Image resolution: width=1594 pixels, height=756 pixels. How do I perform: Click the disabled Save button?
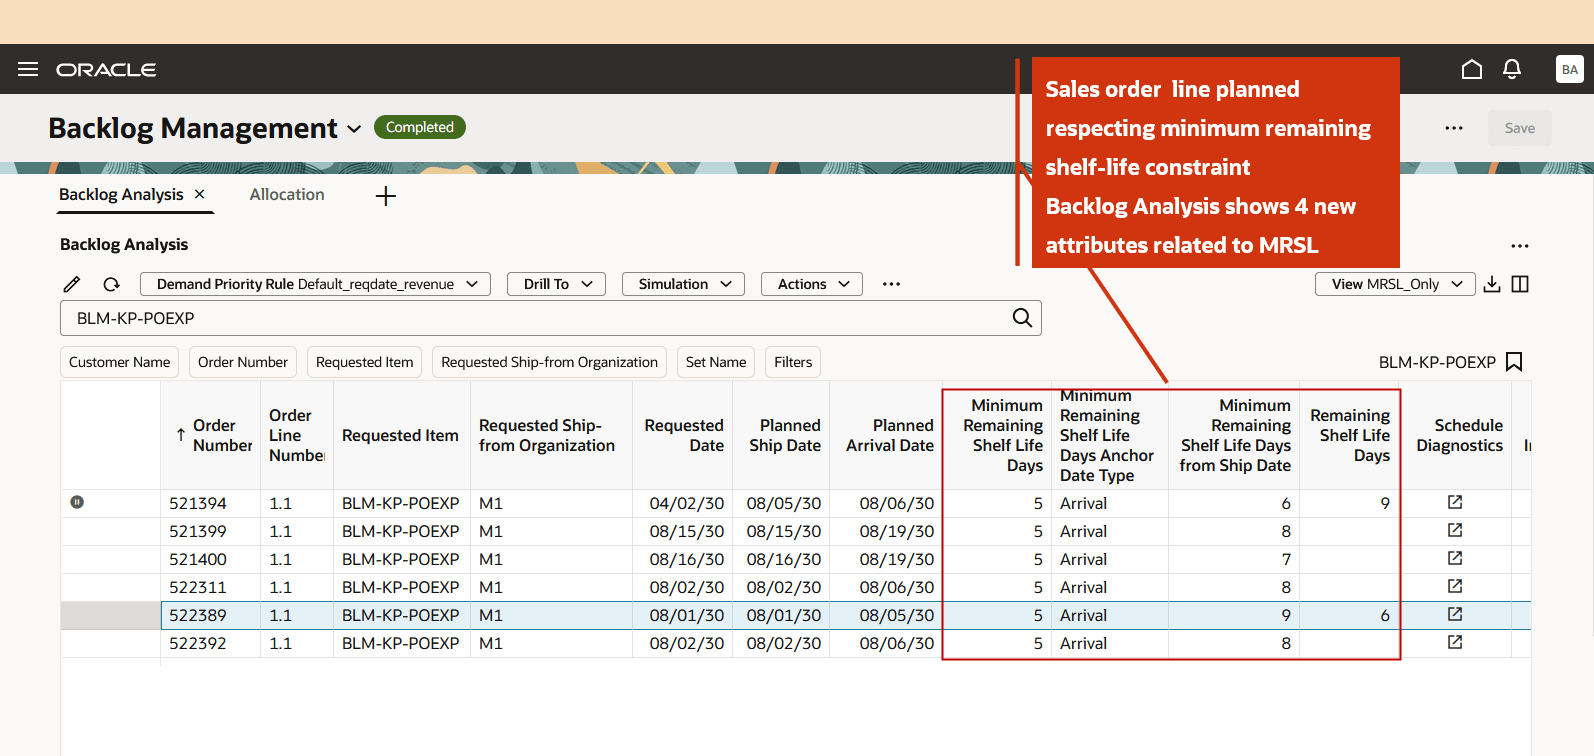(1520, 128)
